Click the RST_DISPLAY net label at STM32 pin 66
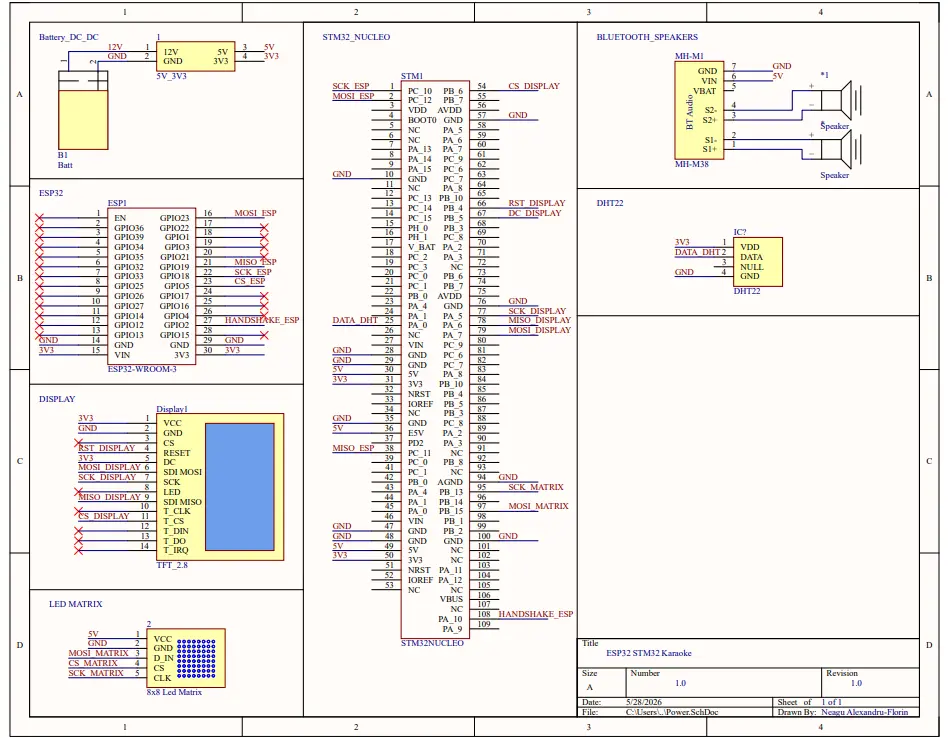 [537, 203]
